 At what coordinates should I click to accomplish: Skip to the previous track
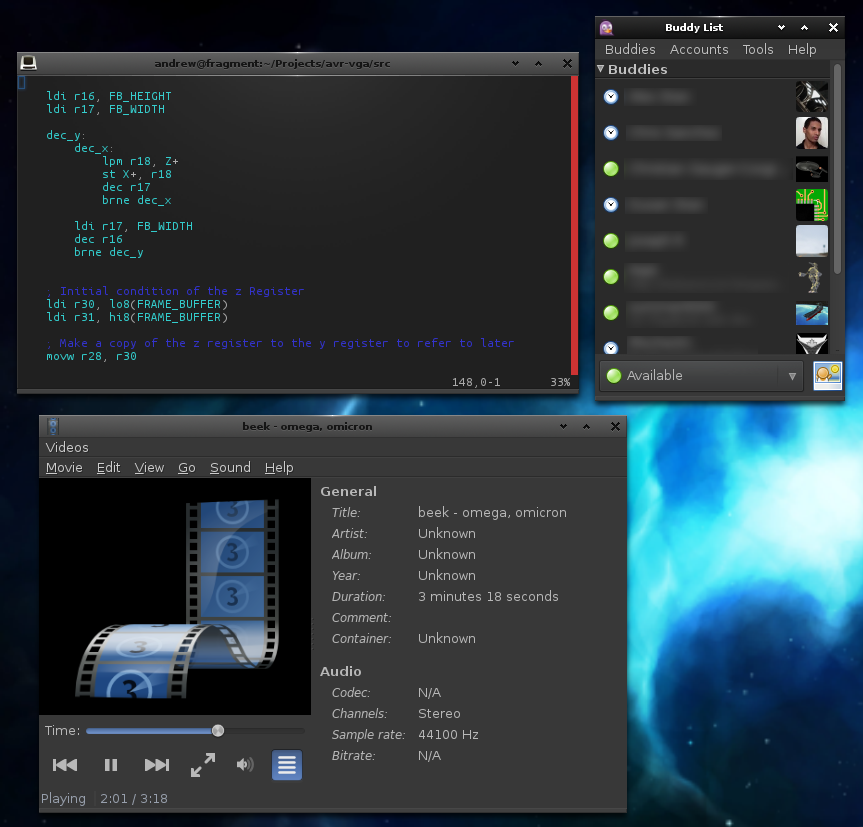pos(65,765)
